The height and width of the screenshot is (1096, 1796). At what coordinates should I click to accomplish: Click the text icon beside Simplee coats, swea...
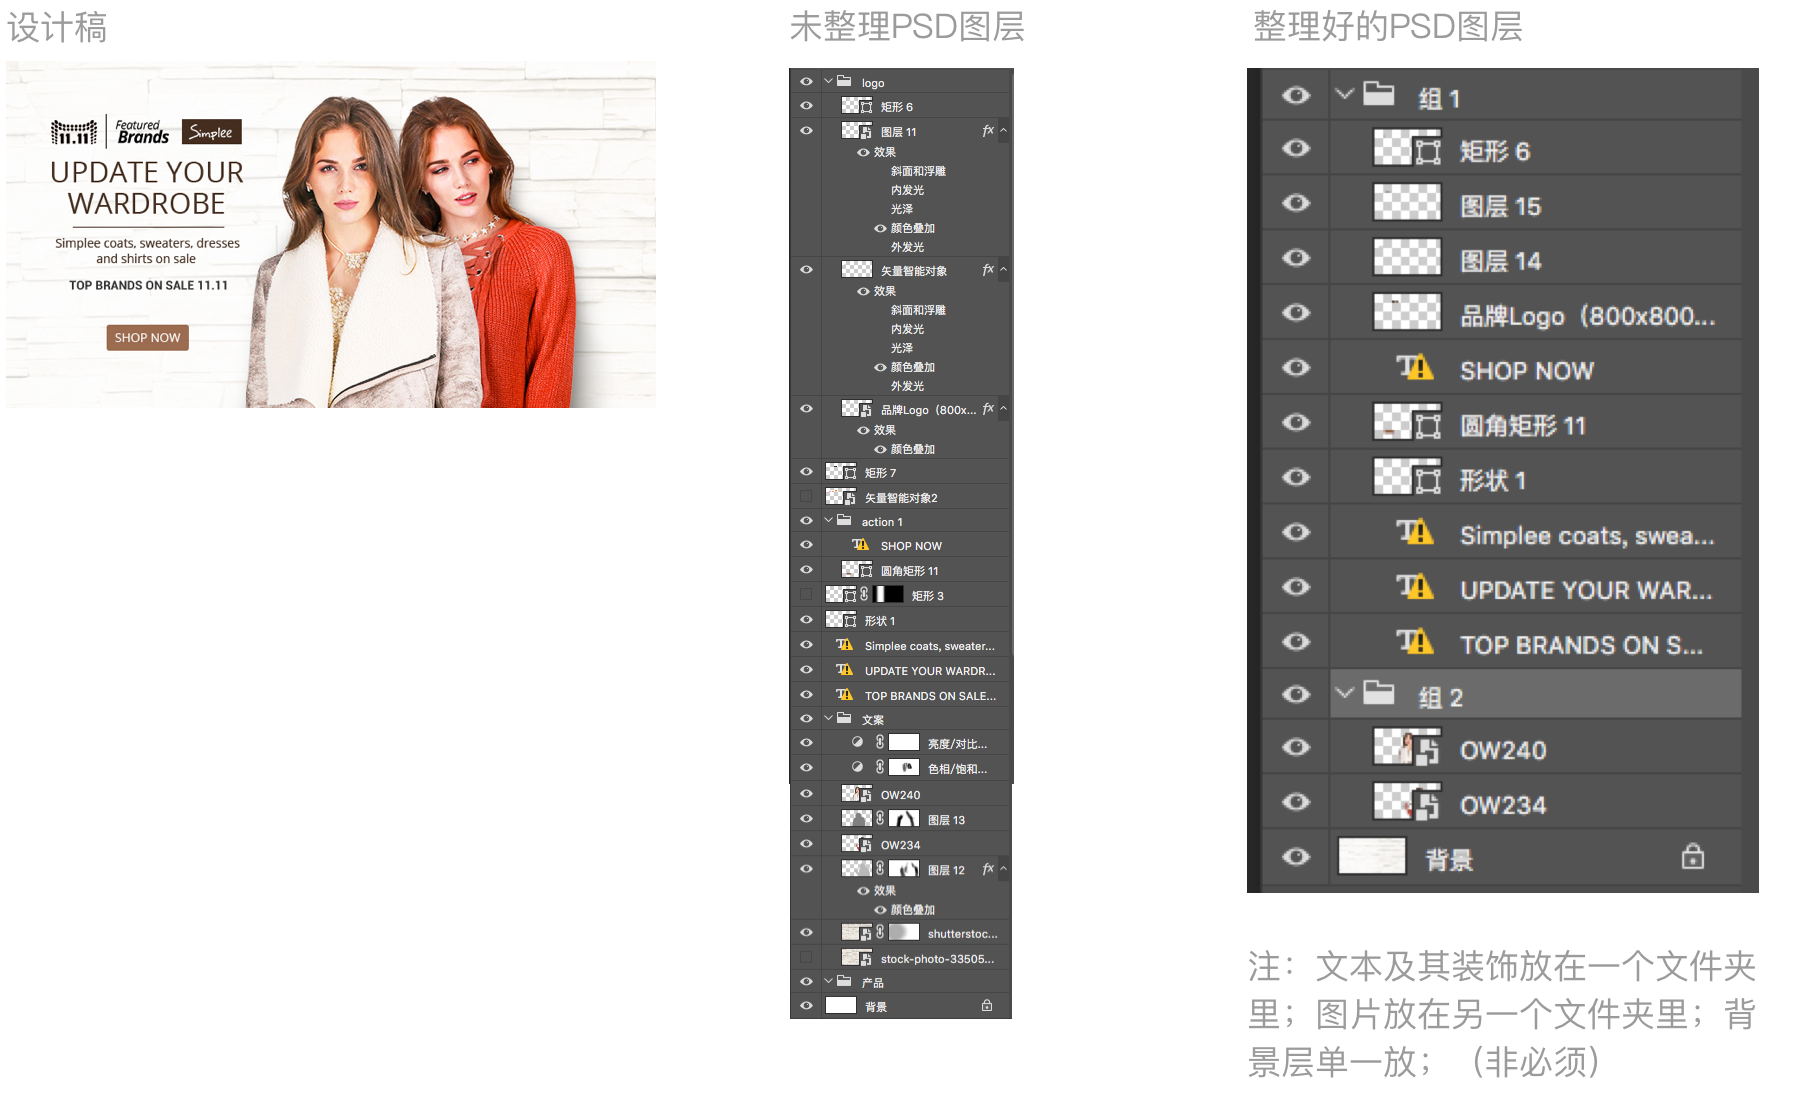1415,532
